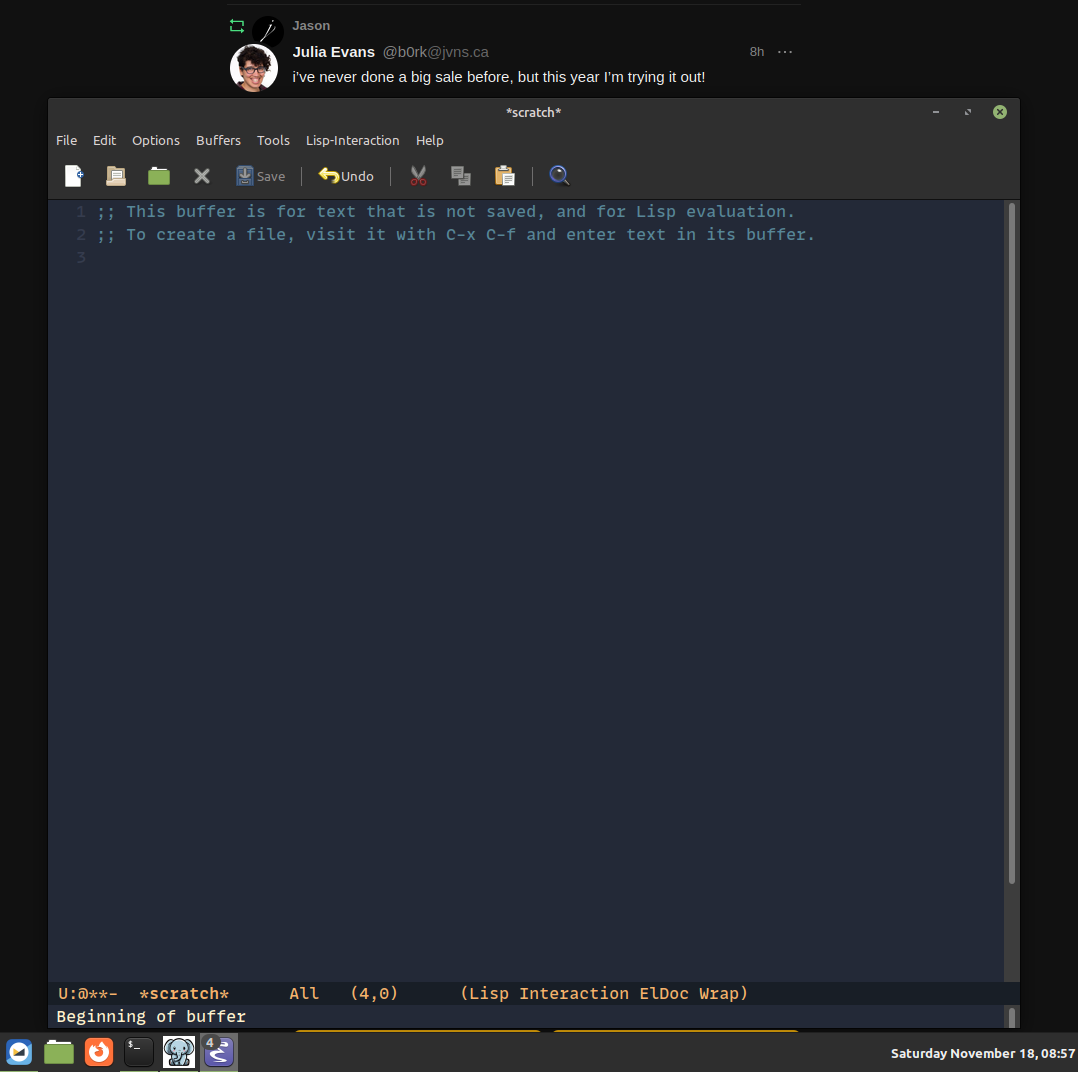This screenshot has height=1072, width=1078.
Task: Open the File menu
Action: [67, 140]
